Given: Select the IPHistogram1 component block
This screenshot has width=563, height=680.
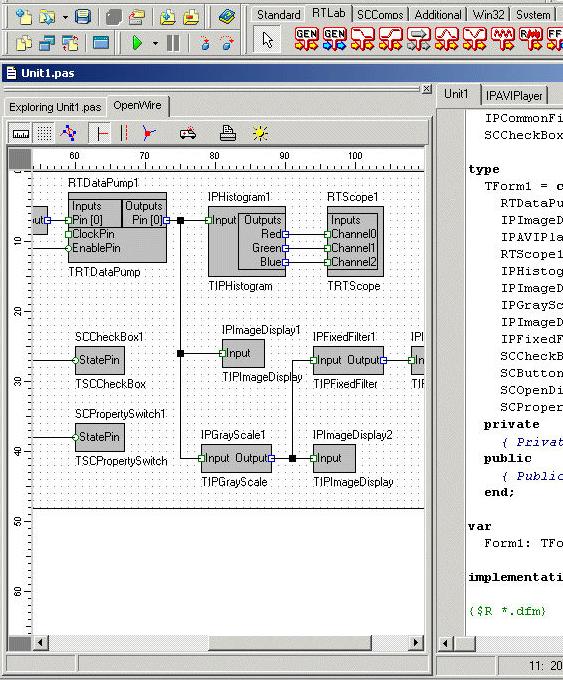Looking at the screenshot, I should (x=247, y=242).
